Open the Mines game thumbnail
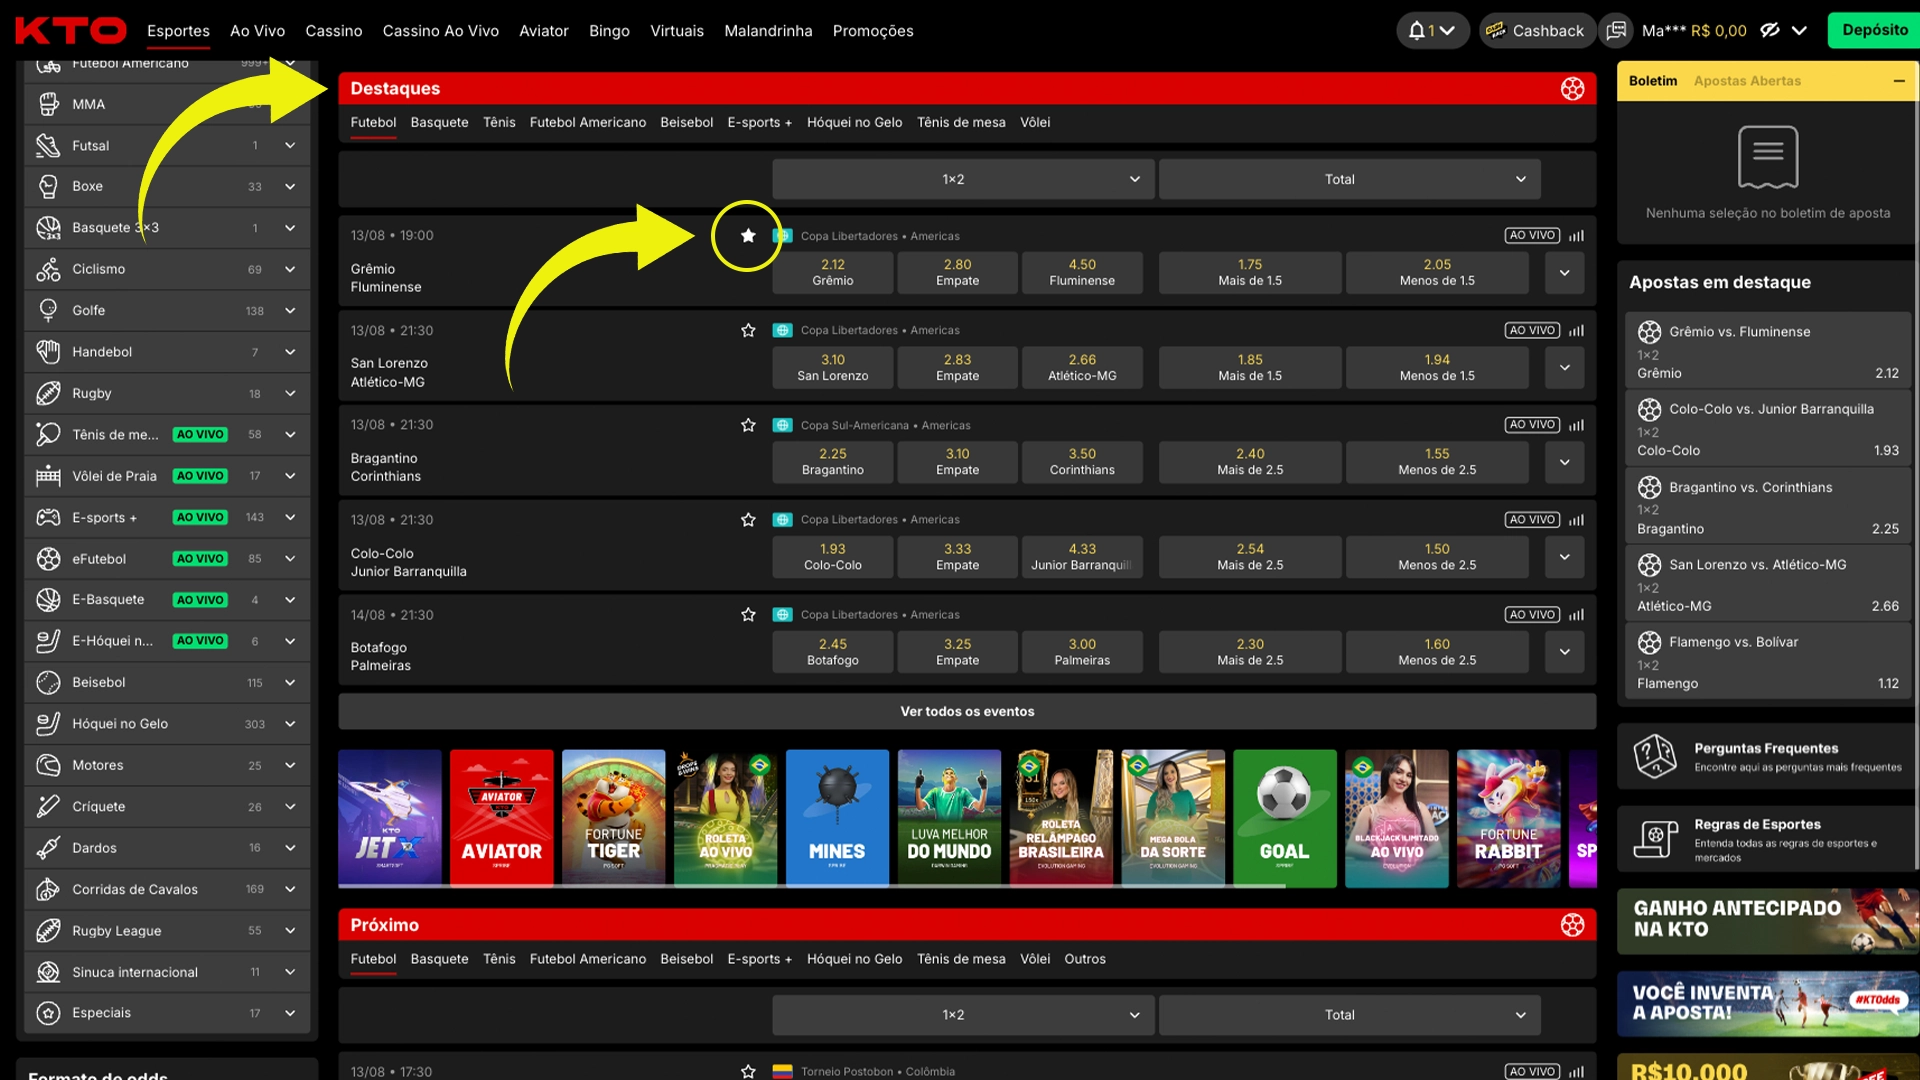Viewport: 1920px width, 1080px height. pyautogui.click(x=837, y=818)
